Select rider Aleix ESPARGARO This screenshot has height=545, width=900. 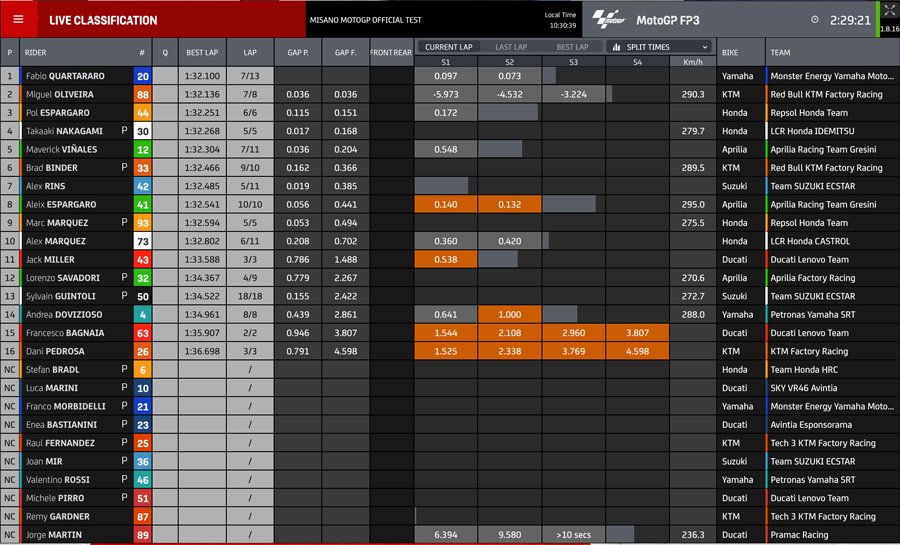coord(61,204)
